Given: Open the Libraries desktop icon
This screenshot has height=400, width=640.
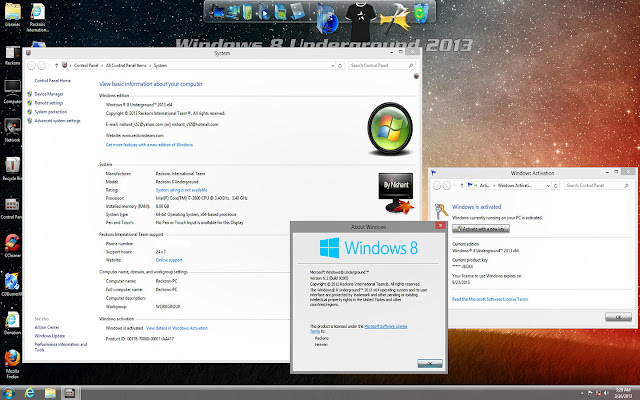Looking at the screenshot, I should click(12, 15).
